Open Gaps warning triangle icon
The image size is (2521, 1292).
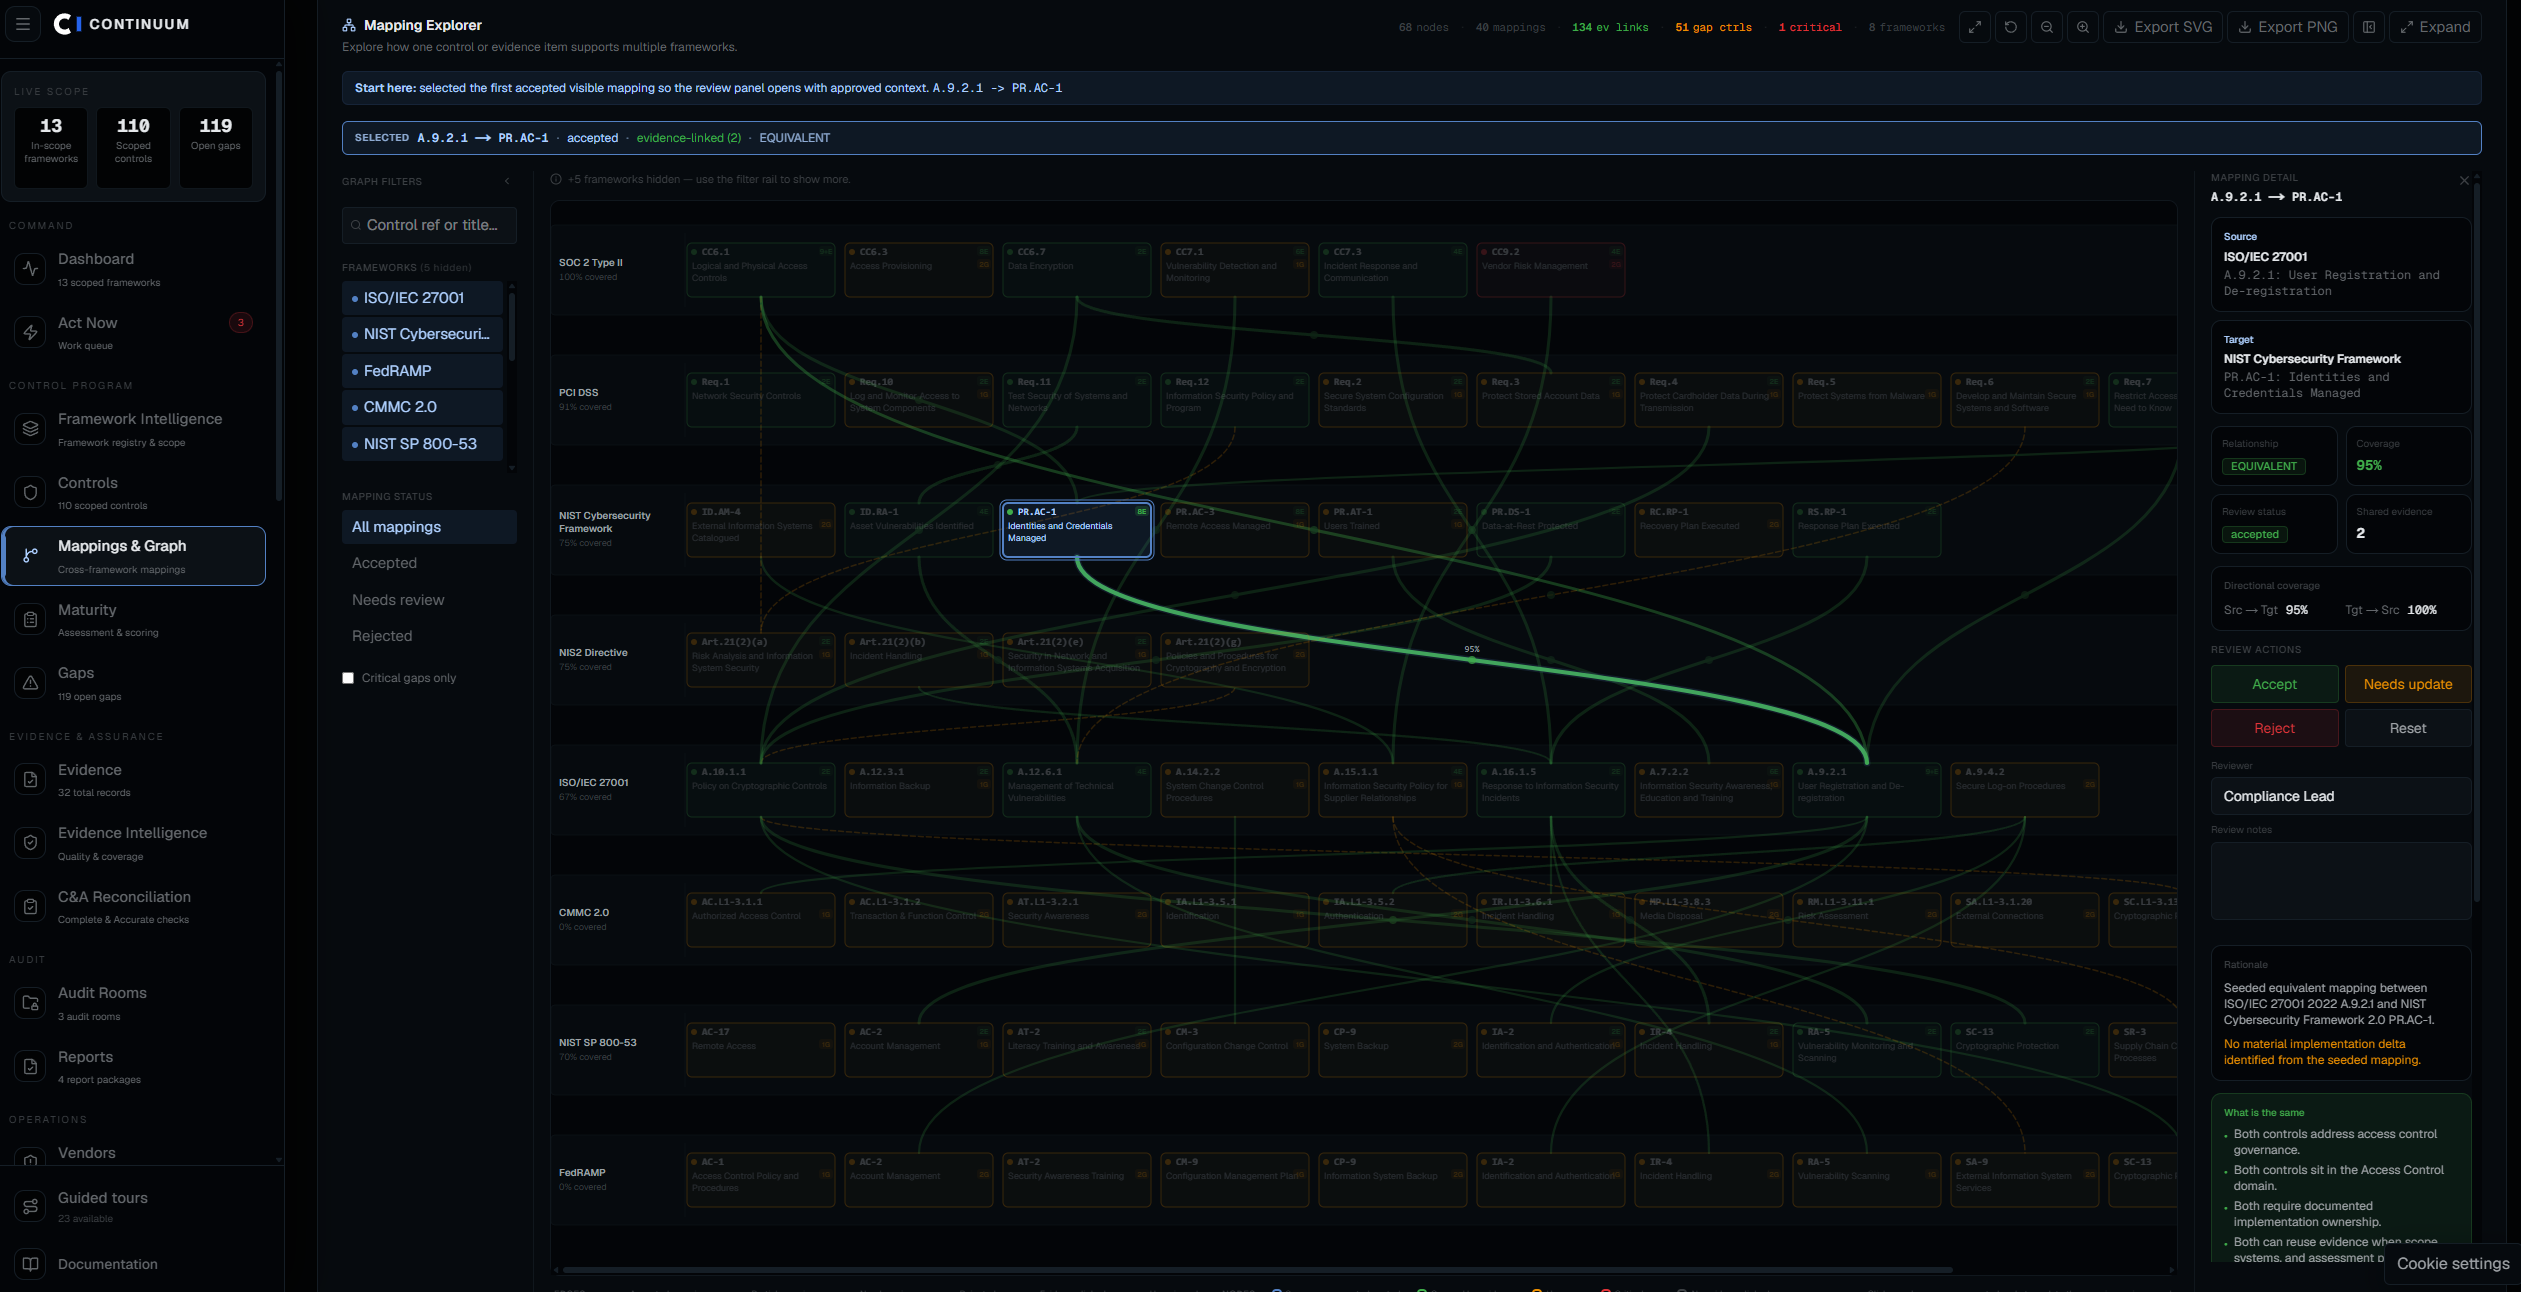(31, 683)
